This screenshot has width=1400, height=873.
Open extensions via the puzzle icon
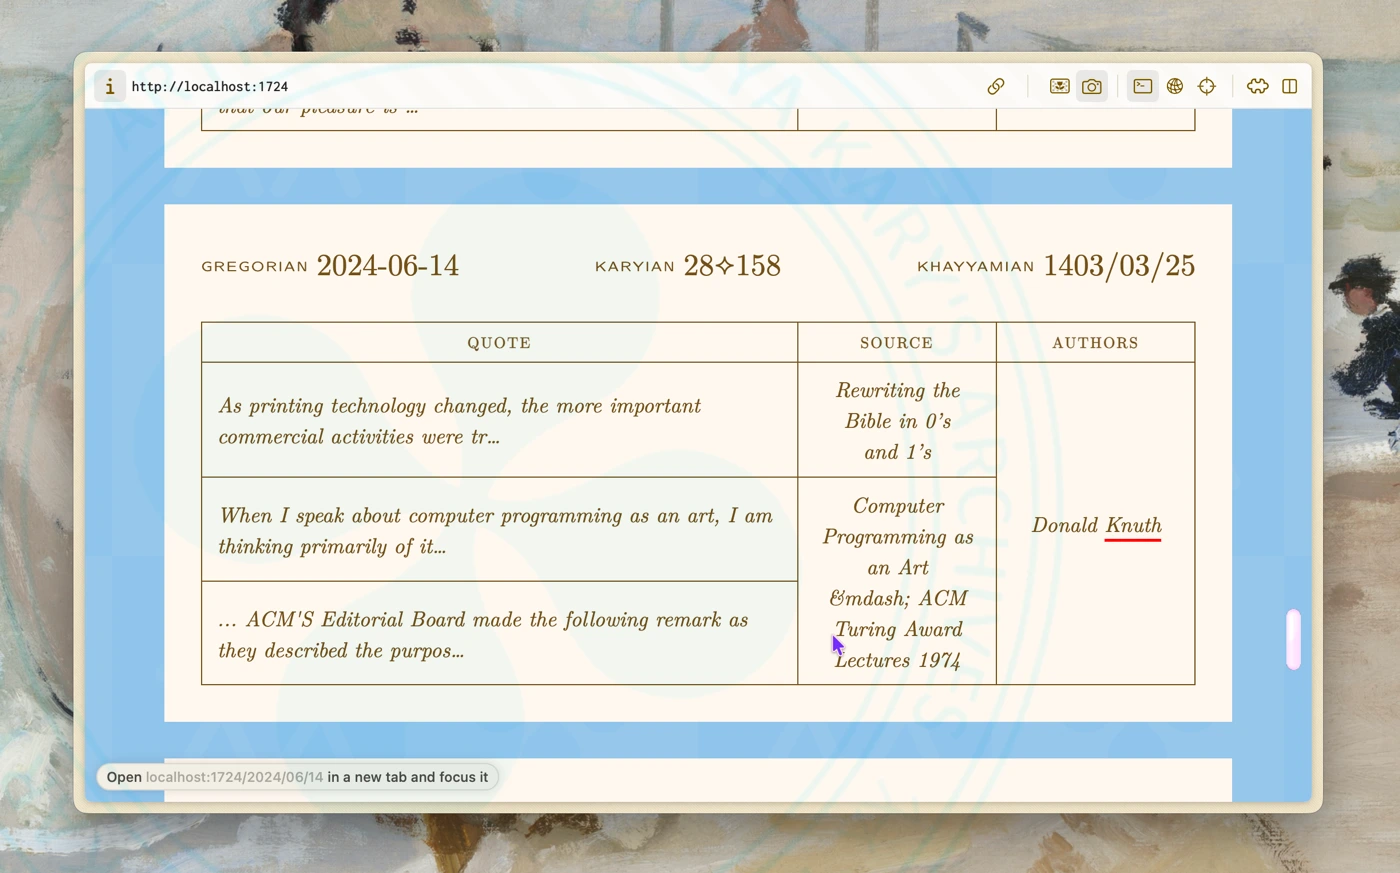(1257, 86)
